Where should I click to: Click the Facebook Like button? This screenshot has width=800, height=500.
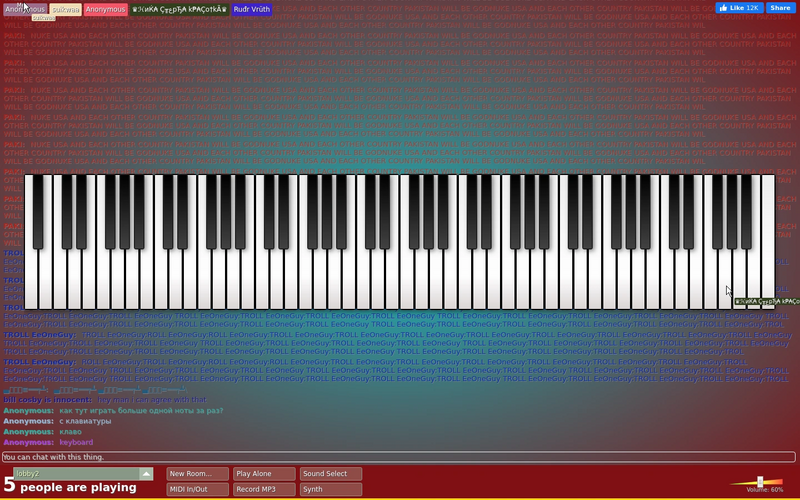coord(739,8)
